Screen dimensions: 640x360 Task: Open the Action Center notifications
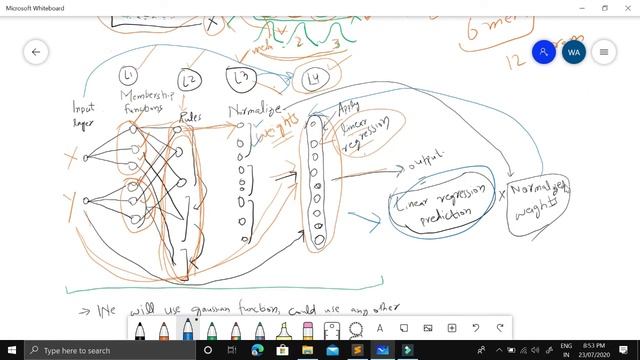[624, 350]
